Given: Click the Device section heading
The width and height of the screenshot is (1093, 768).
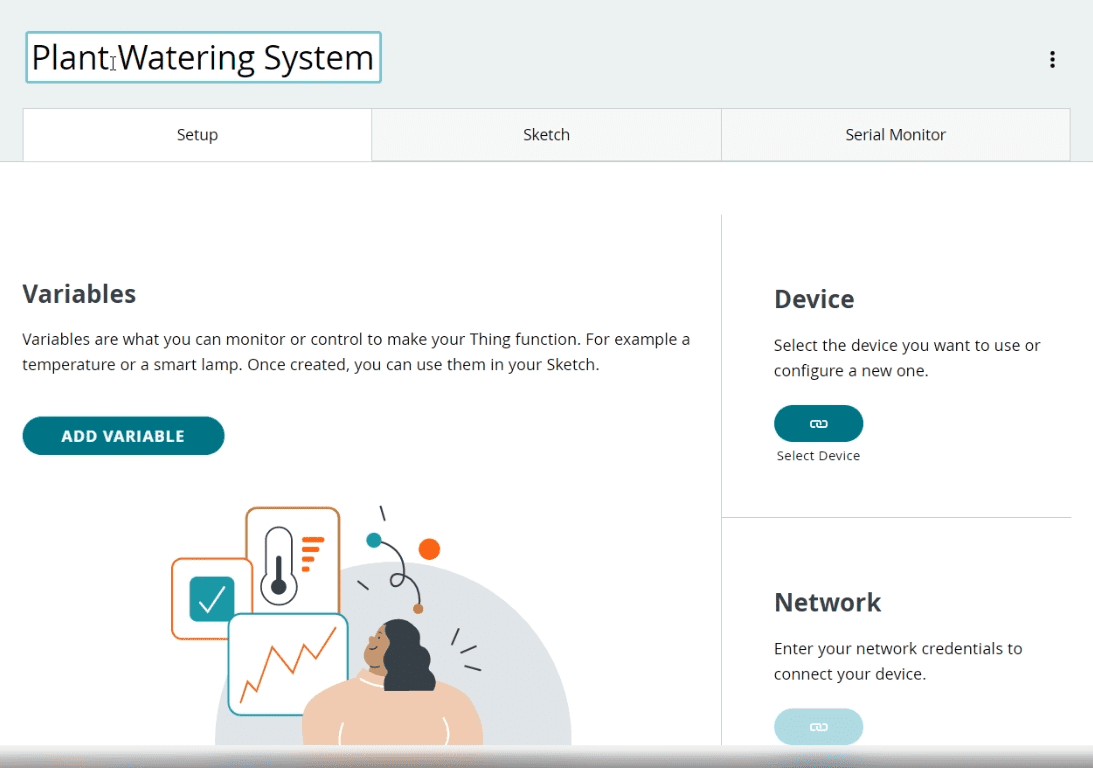Looking at the screenshot, I should (x=814, y=299).
